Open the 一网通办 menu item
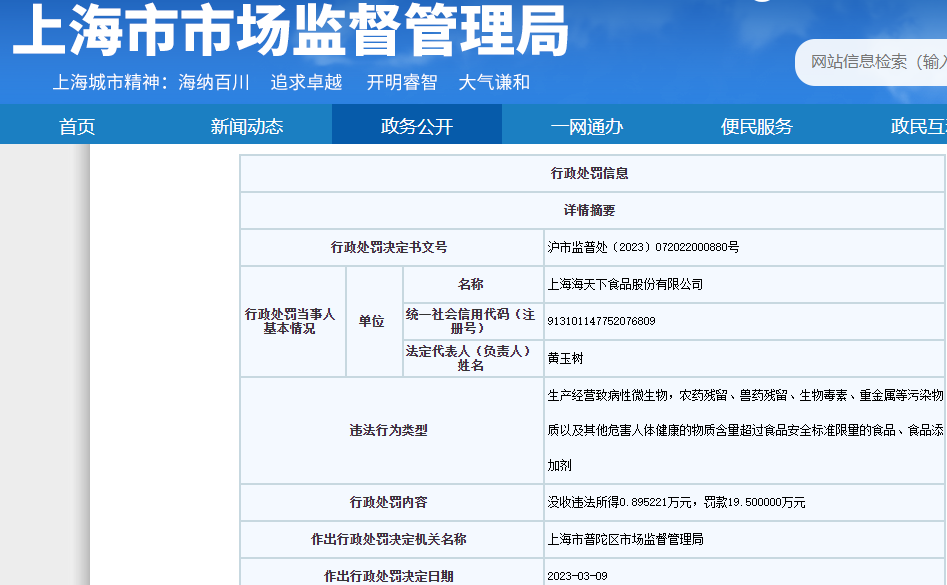Viewport: 947px width, 585px height. [587, 126]
